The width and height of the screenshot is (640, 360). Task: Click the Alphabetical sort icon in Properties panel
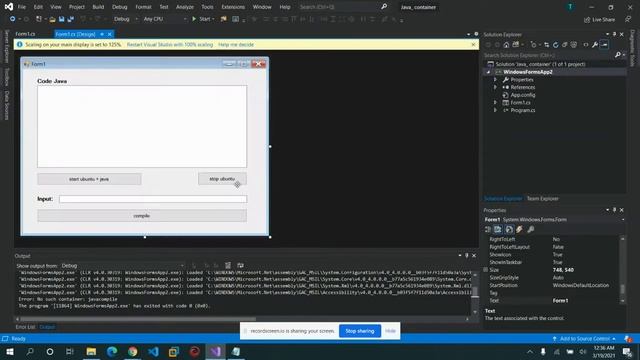(498, 230)
